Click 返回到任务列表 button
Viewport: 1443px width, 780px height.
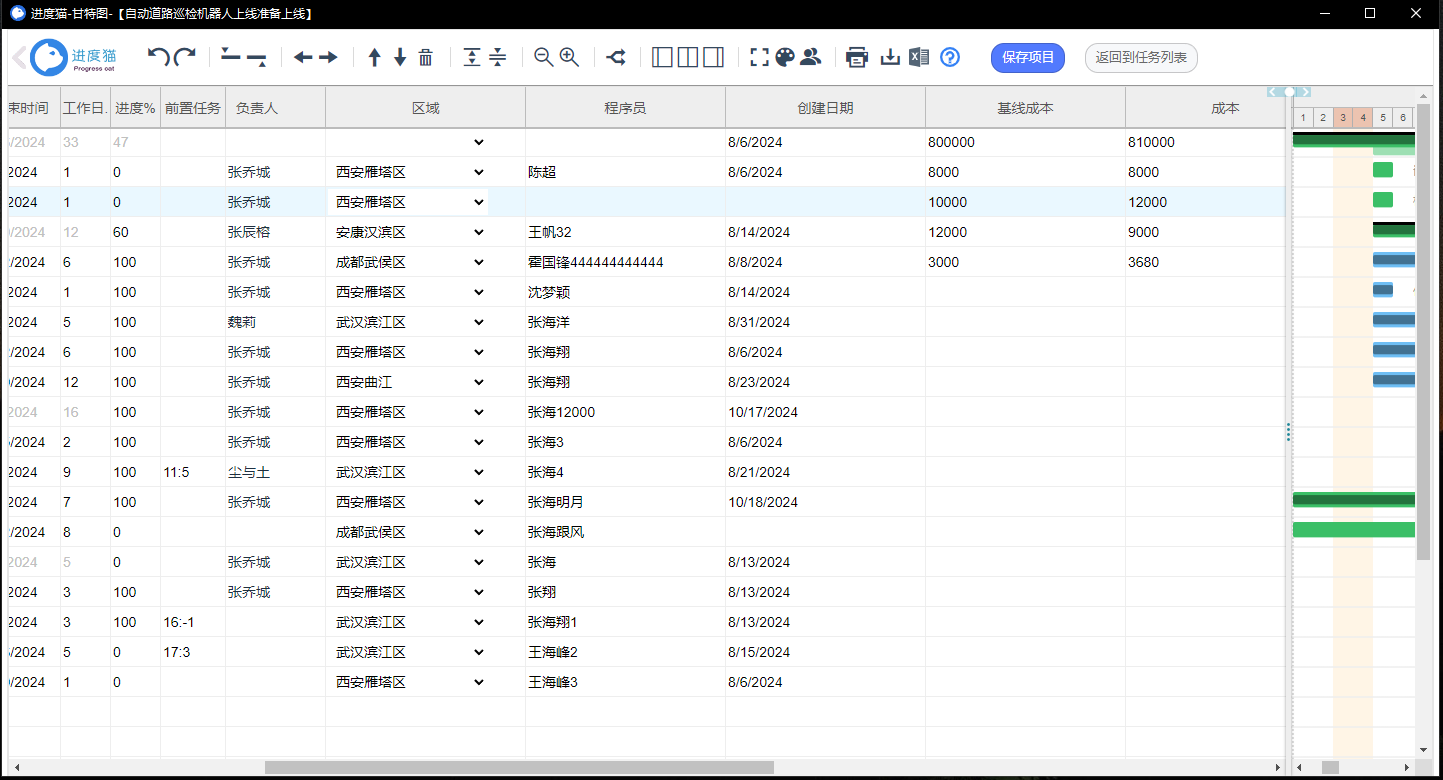(x=1141, y=58)
